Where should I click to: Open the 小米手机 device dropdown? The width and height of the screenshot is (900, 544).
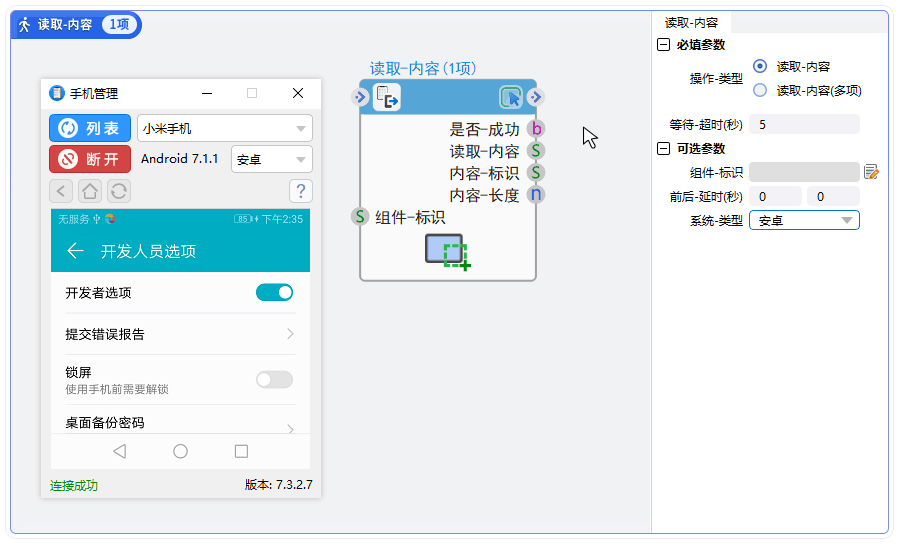tap(224, 128)
